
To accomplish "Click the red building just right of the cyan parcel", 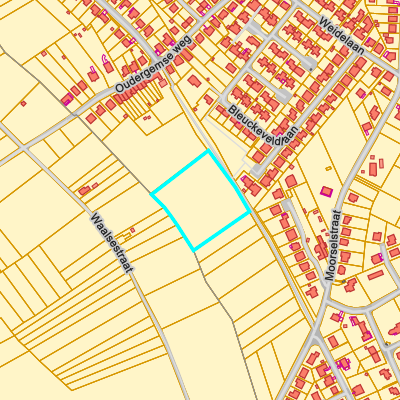I will [251, 185].
